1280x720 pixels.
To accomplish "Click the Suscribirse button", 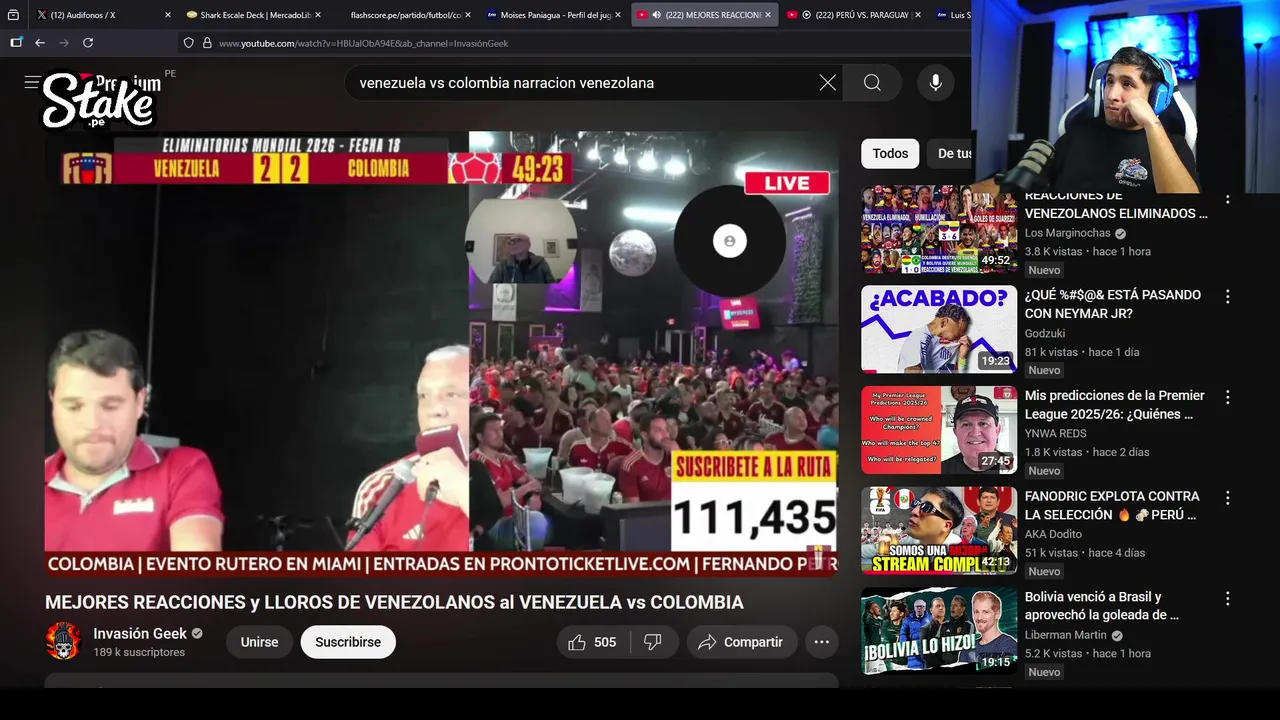I will tap(348, 642).
